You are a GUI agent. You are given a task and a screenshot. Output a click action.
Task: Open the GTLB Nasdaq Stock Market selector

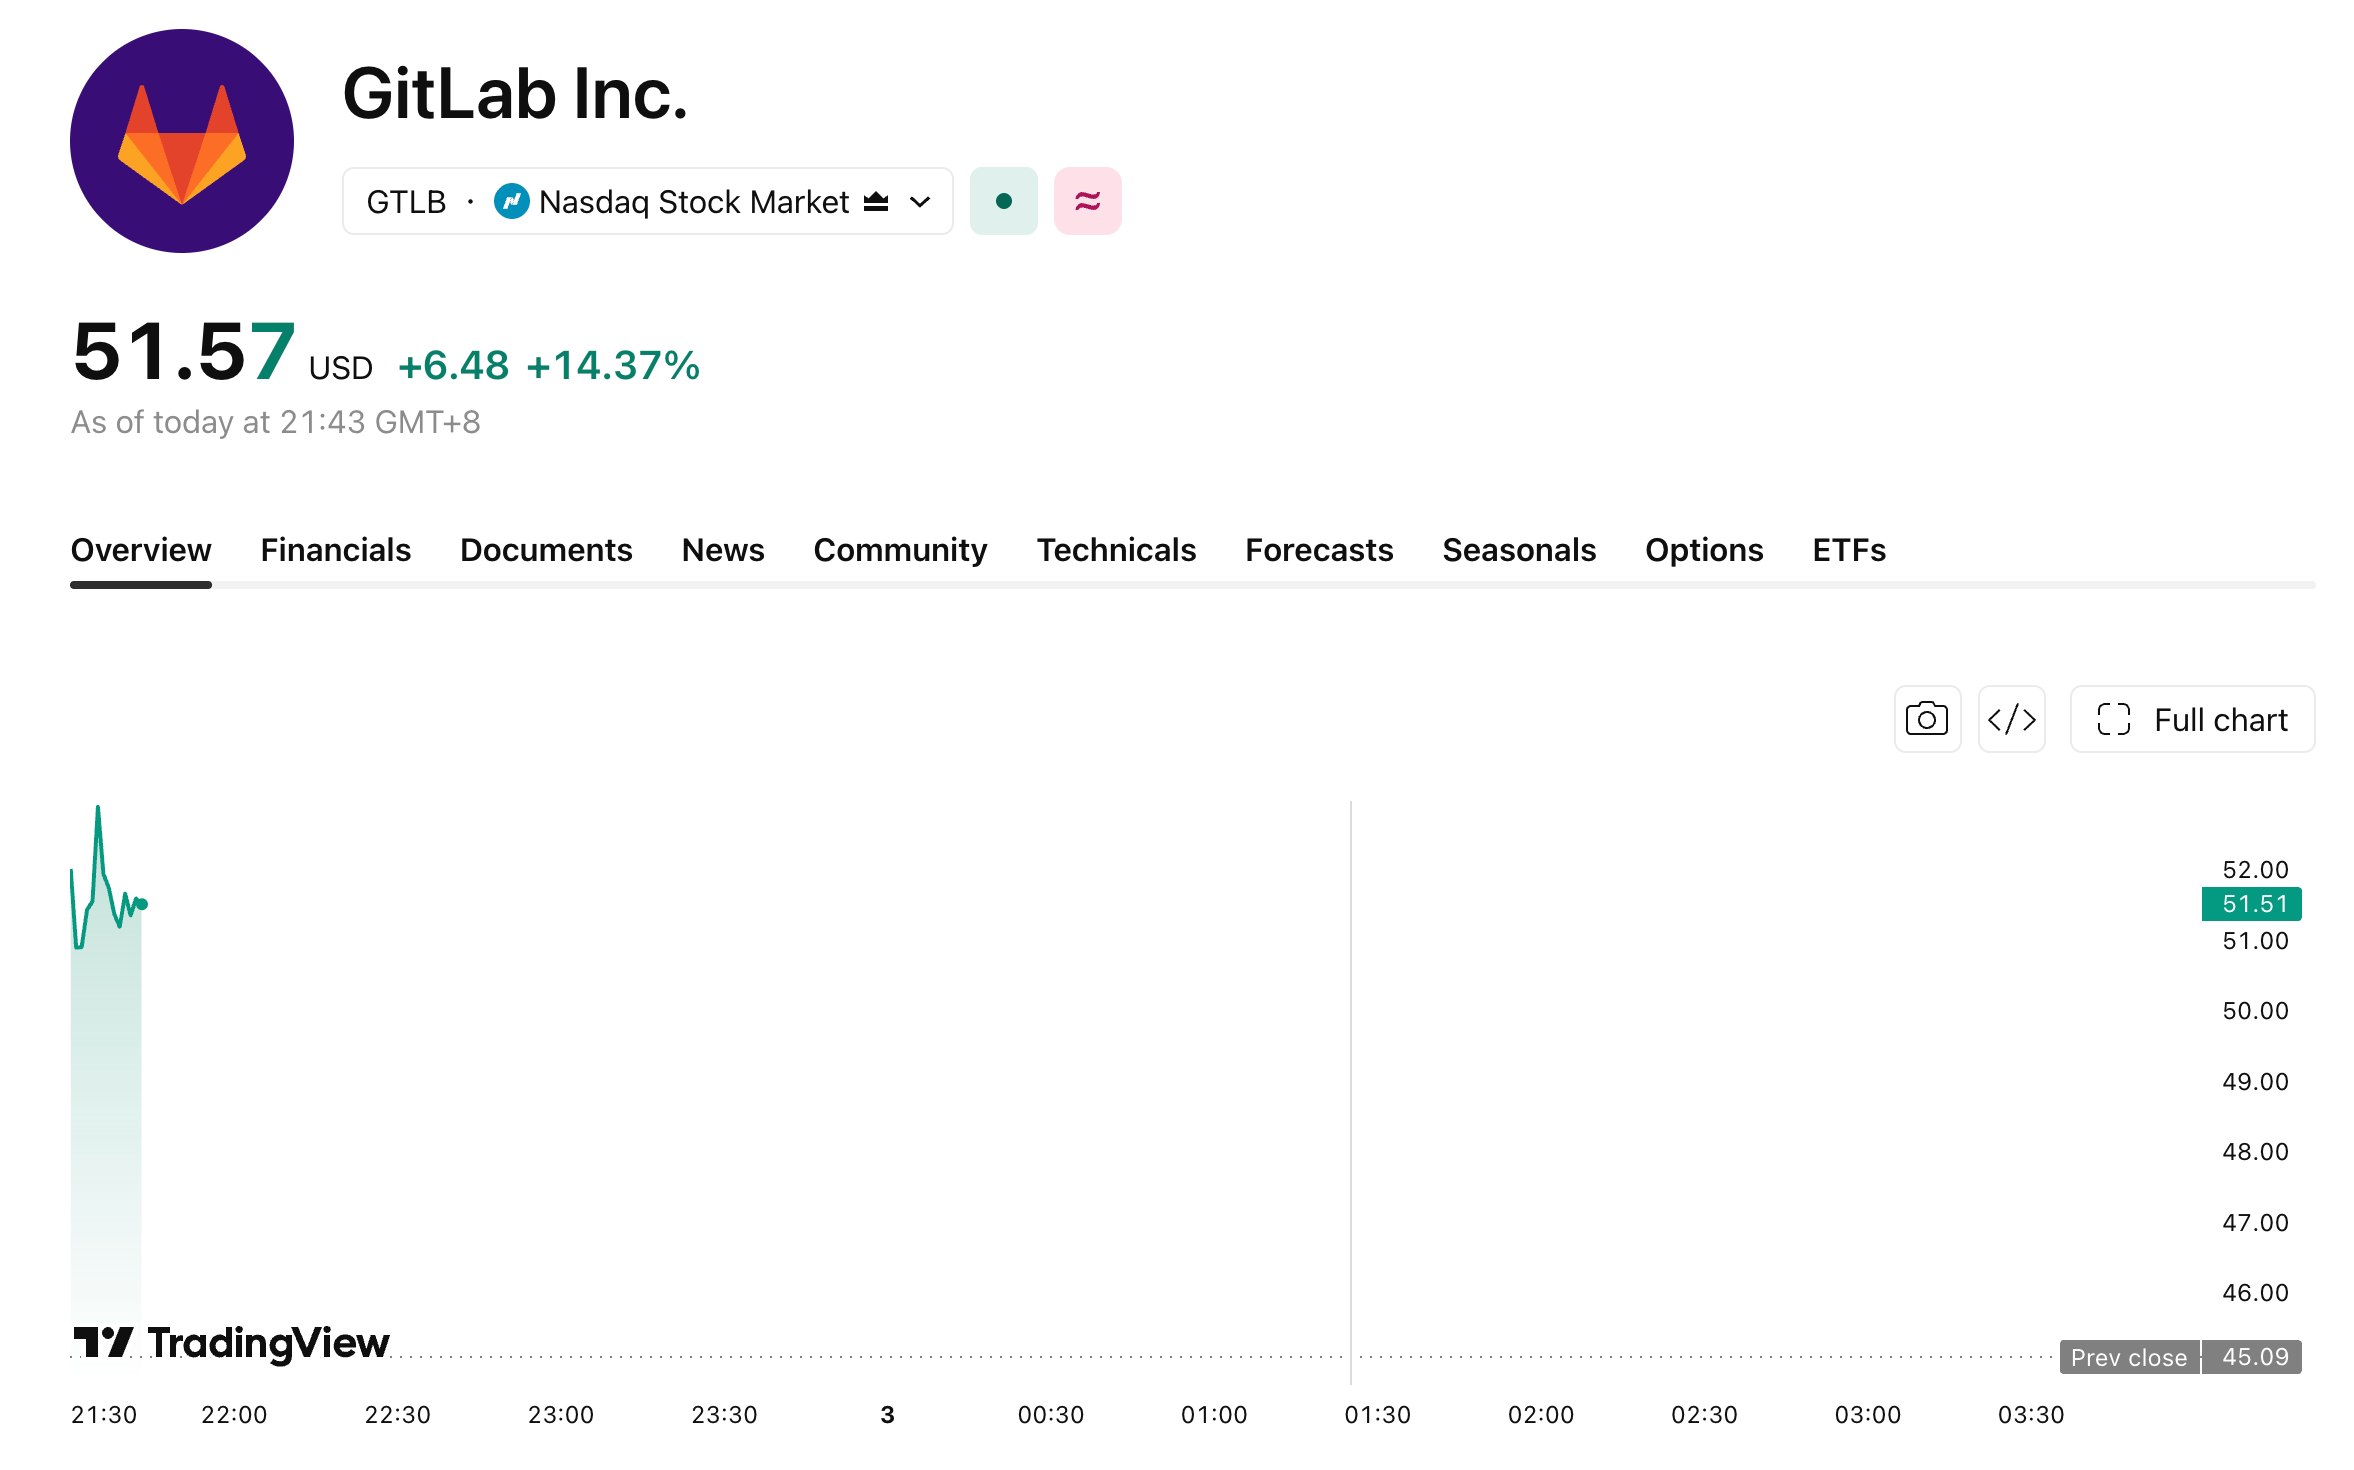pos(647,201)
